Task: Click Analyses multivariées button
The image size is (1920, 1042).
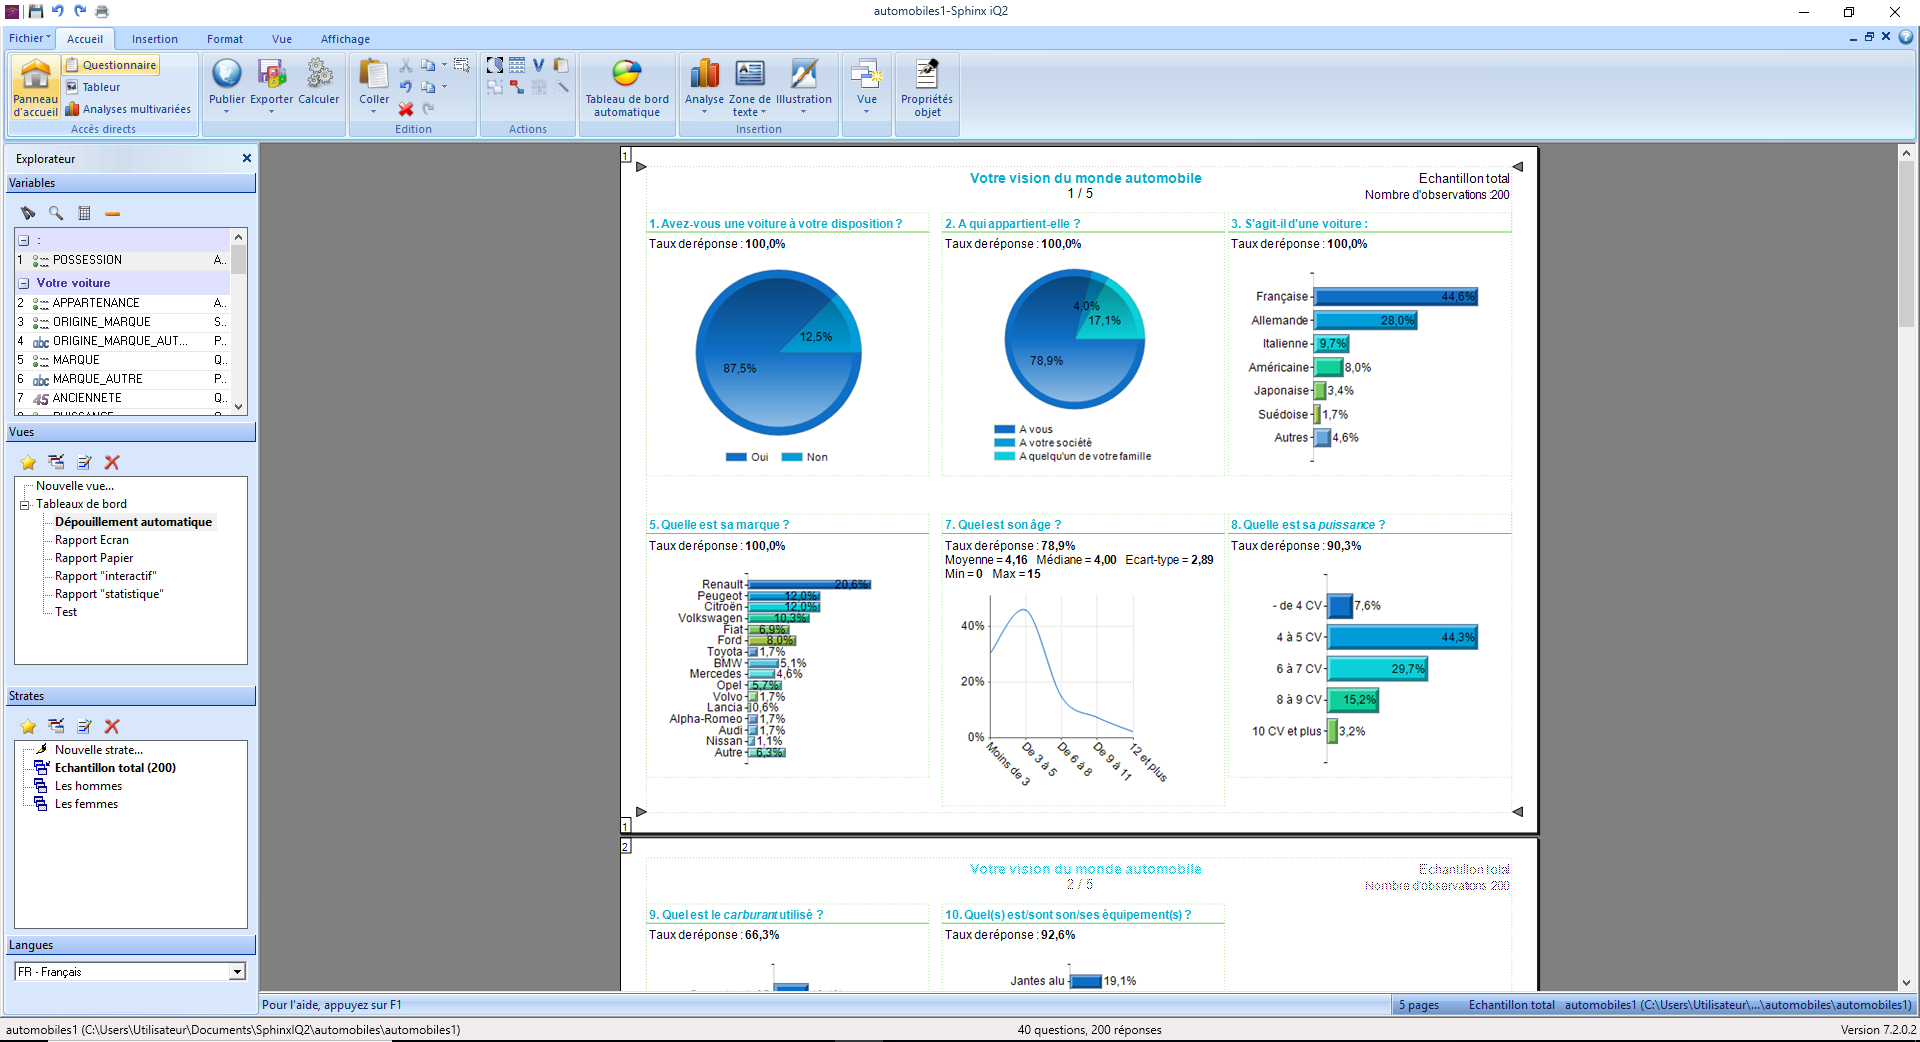Action: pos(128,109)
